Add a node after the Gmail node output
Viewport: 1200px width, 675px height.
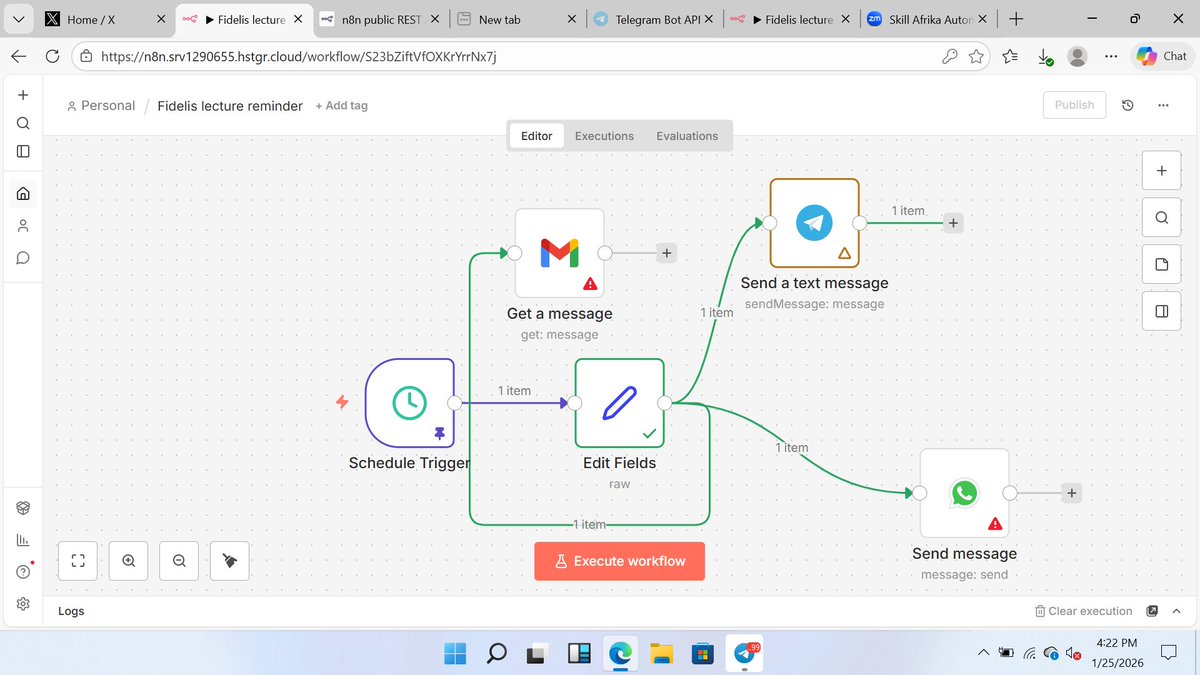pyautogui.click(x=667, y=253)
